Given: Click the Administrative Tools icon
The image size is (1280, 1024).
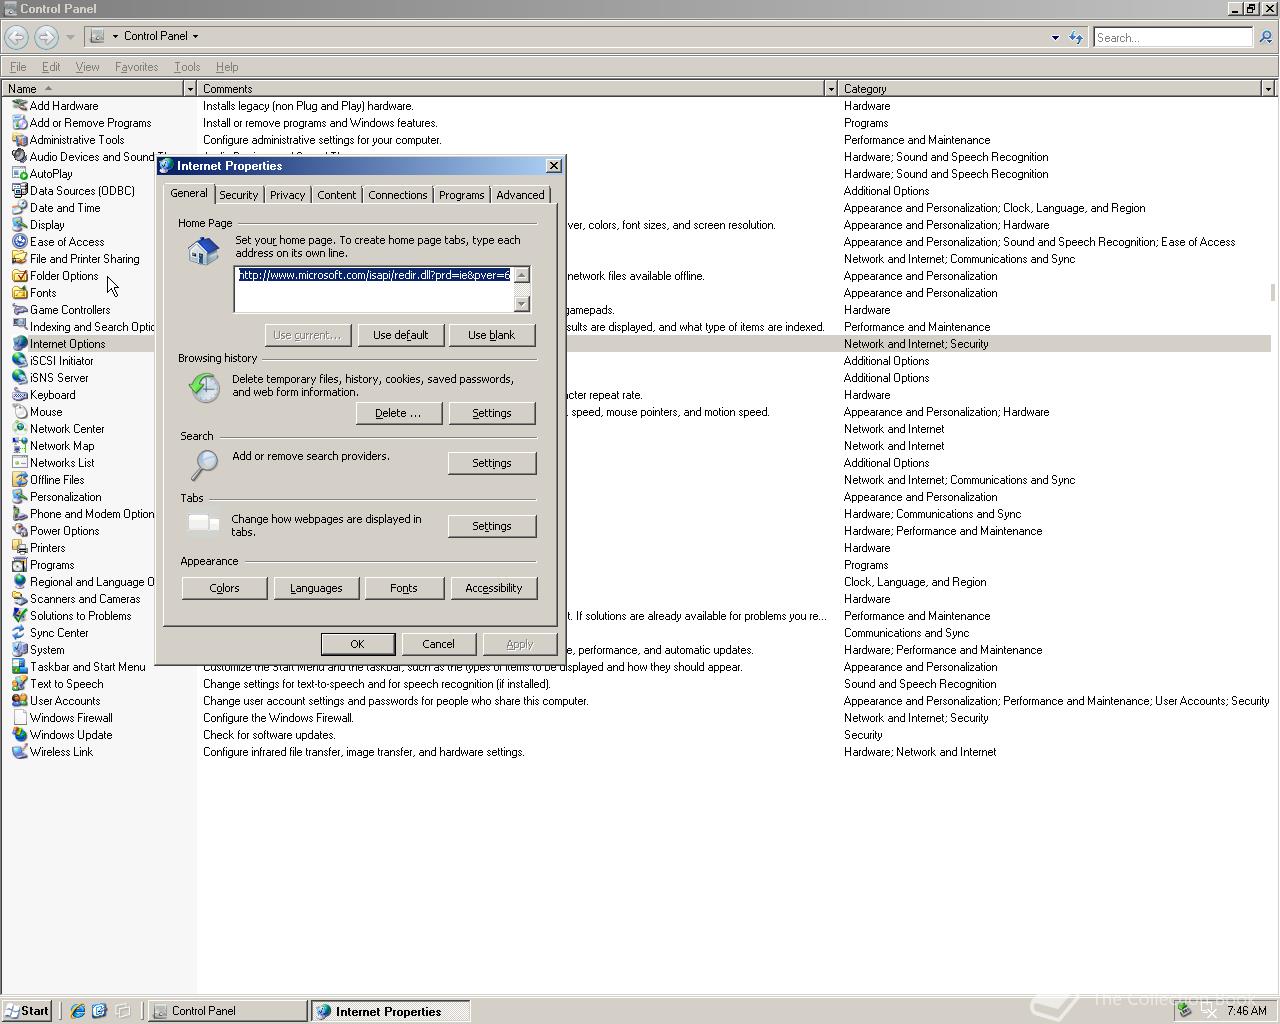Looking at the screenshot, I should click(x=19, y=140).
